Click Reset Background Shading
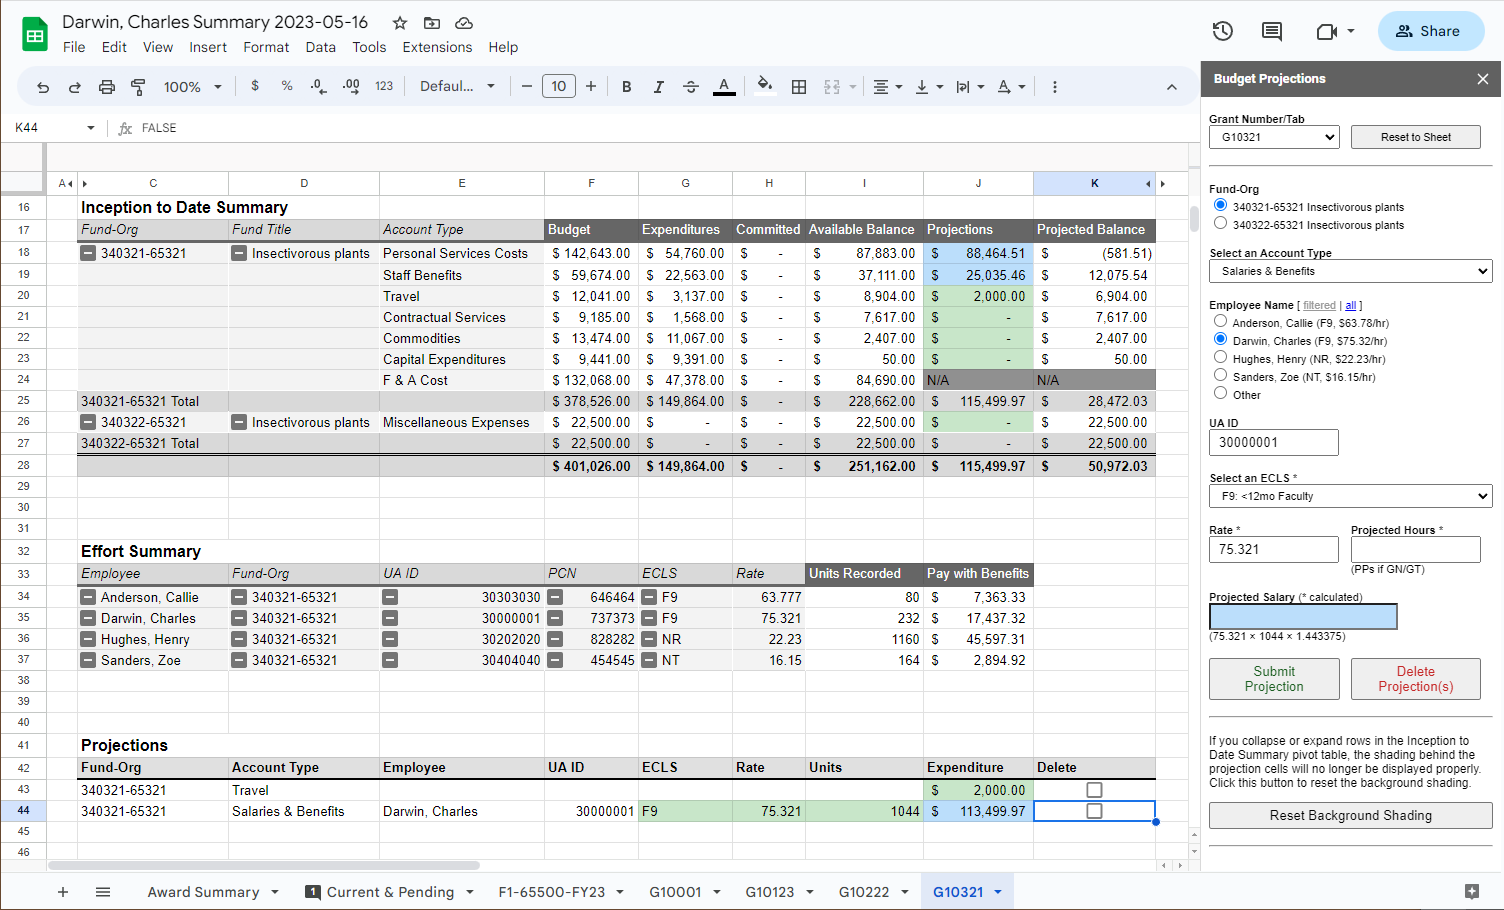Viewport: 1504px width, 910px height. [1350, 815]
